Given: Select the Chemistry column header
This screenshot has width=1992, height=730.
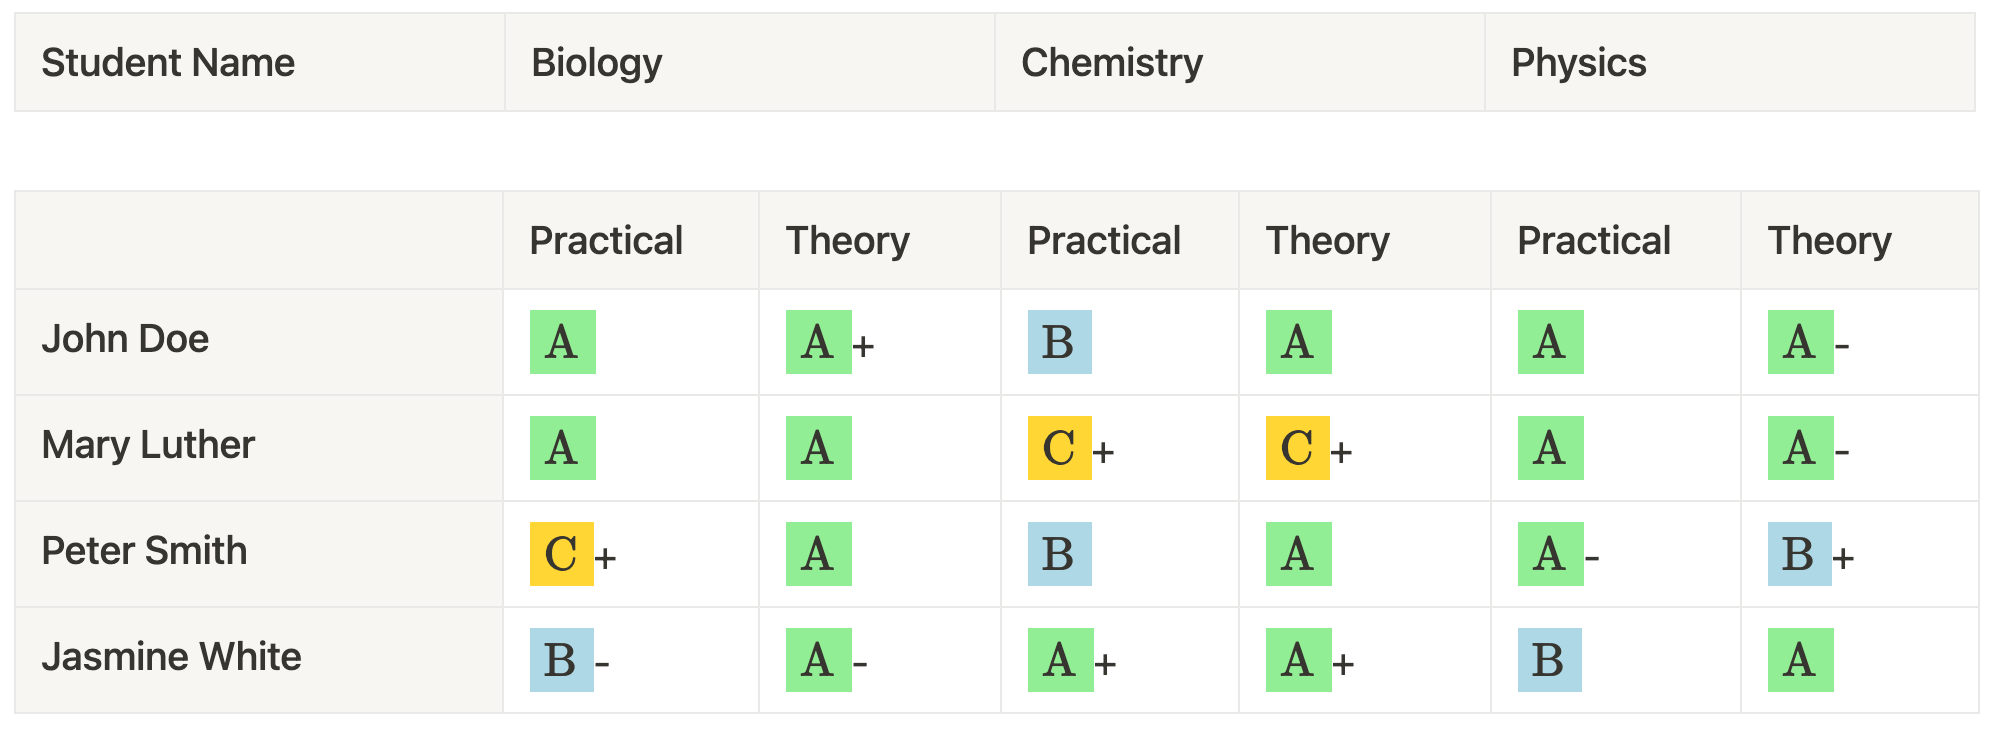Looking at the screenshot, I should (1240, 62).
